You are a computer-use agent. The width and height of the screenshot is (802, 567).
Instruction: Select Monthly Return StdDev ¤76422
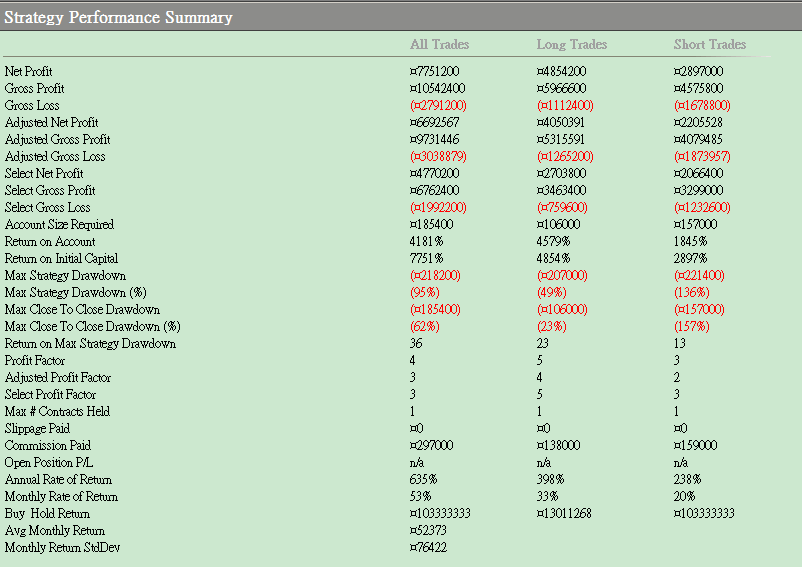pyautogui.click(x=428, y=548)
